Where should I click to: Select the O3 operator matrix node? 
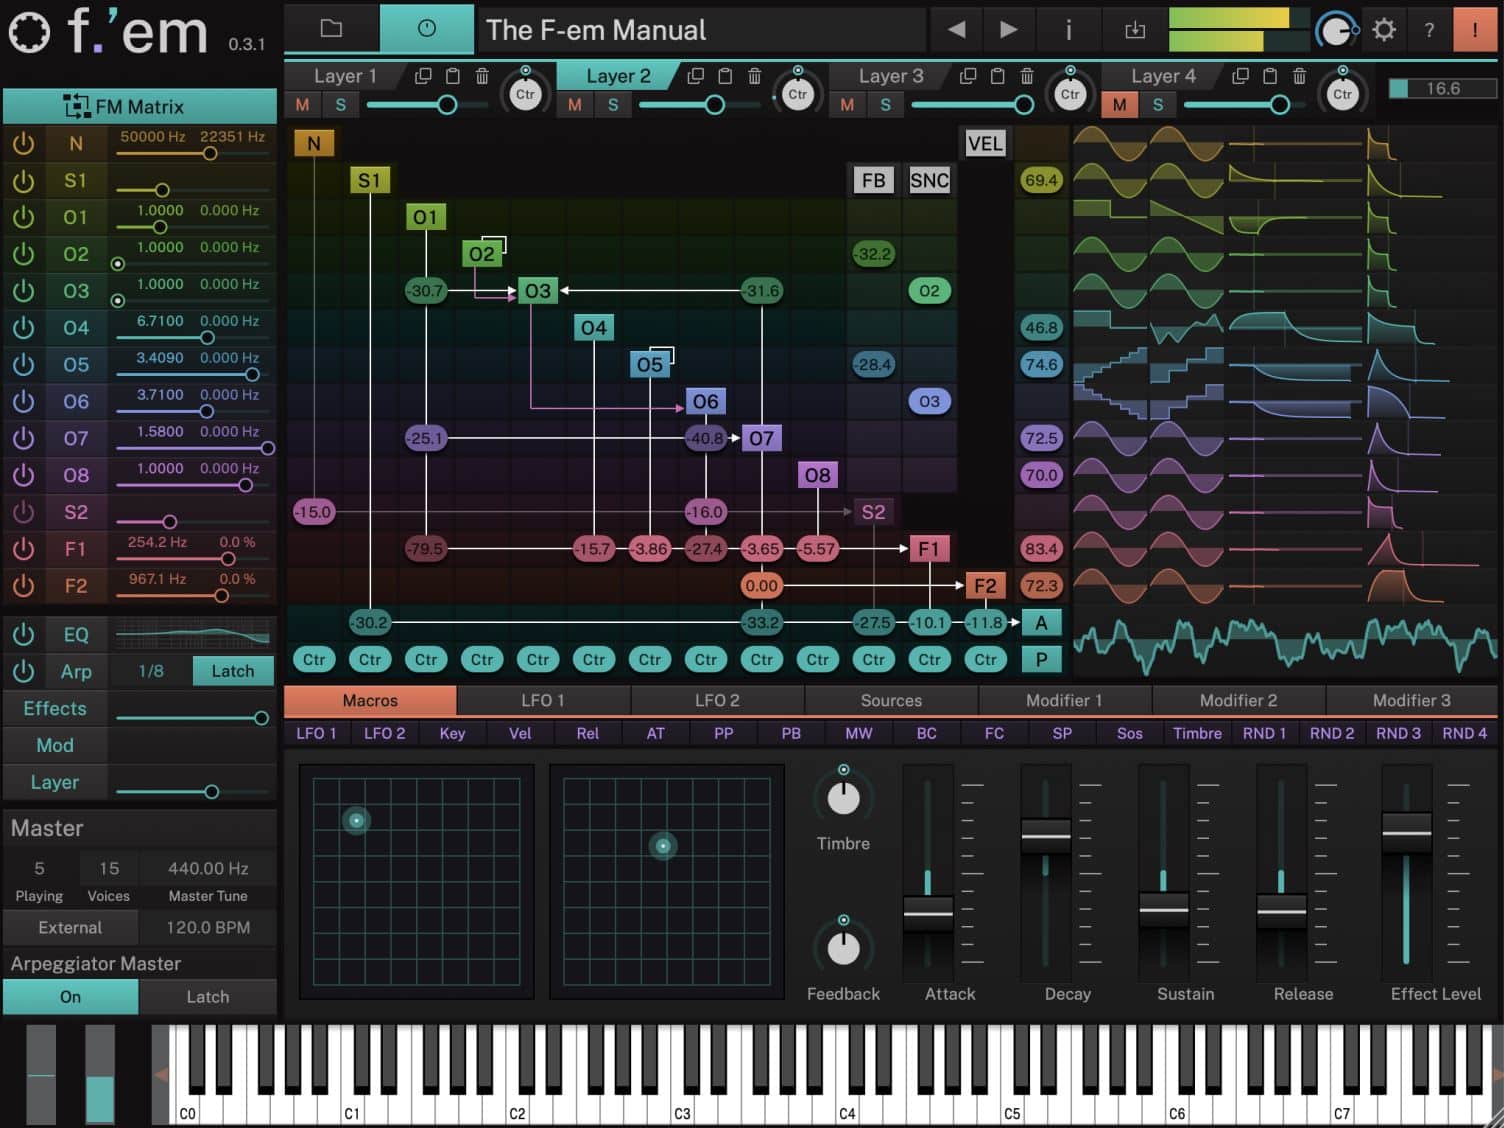[538, 291]
